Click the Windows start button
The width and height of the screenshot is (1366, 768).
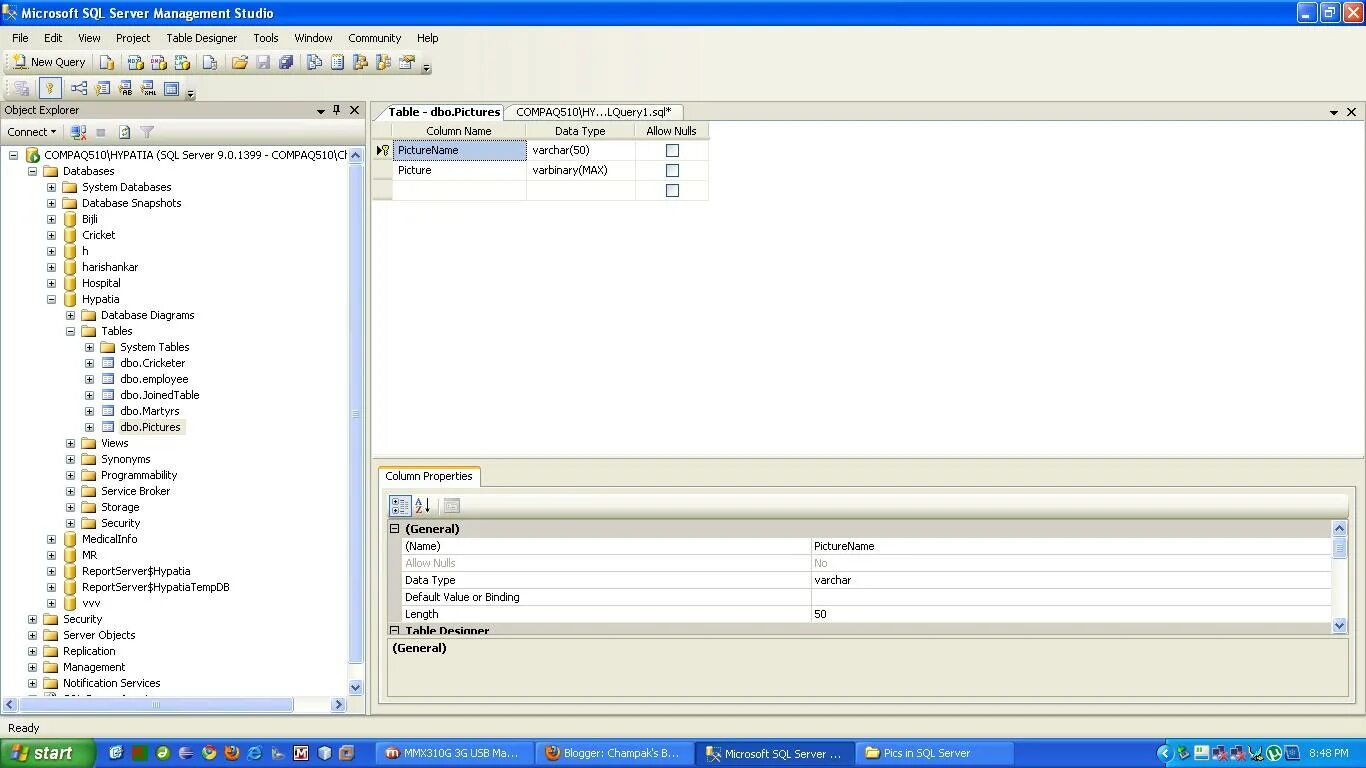click(47, 753)
